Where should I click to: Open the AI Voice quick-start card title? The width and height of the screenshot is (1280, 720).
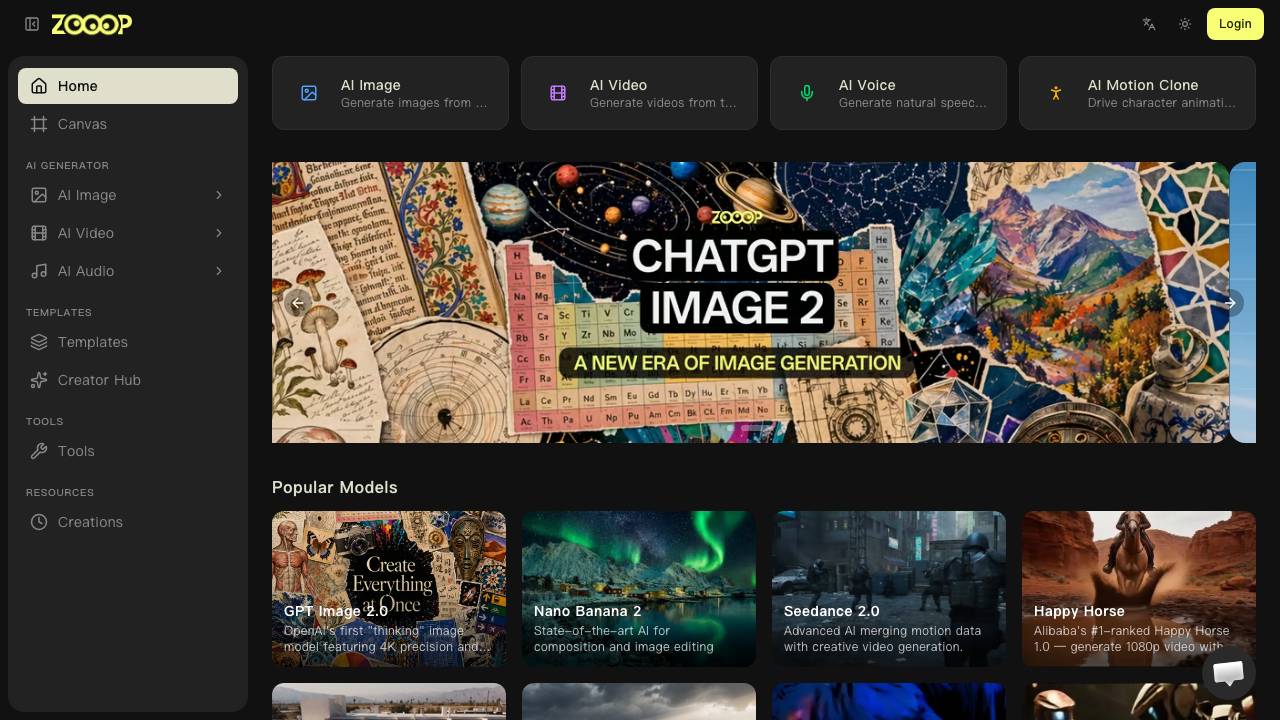coord(867,85)
